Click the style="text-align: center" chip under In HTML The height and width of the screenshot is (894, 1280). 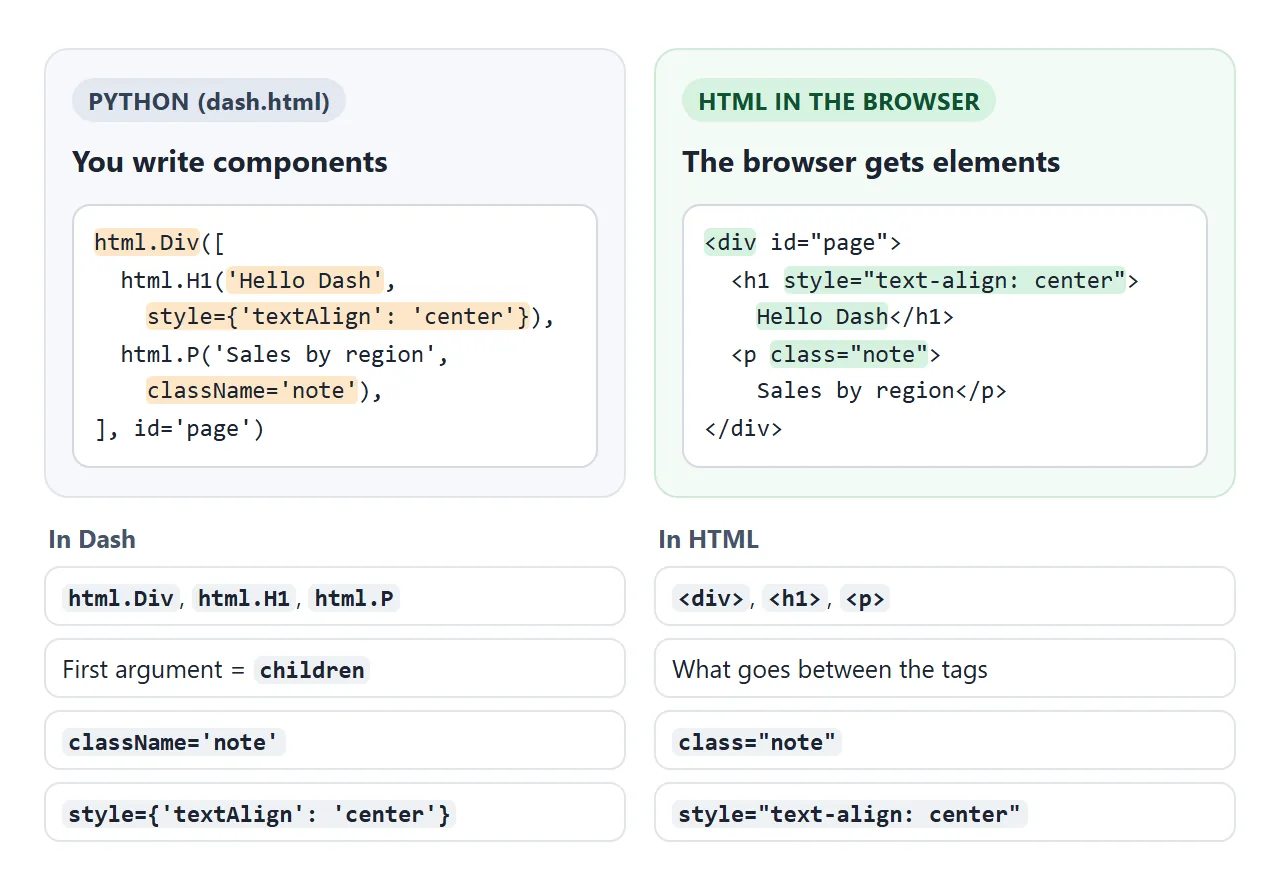pyautogui.click(x=850, y=814)
